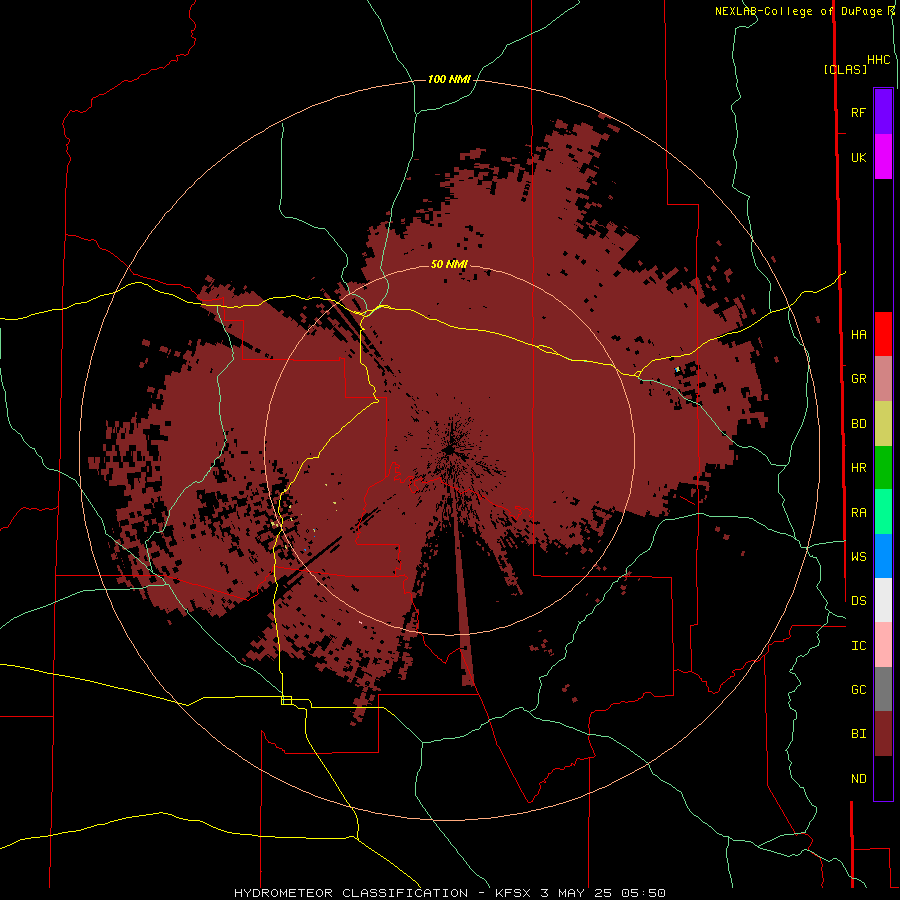Click the 100 NMI range ring label
The image size is (900, 900).
coord(449,79)
